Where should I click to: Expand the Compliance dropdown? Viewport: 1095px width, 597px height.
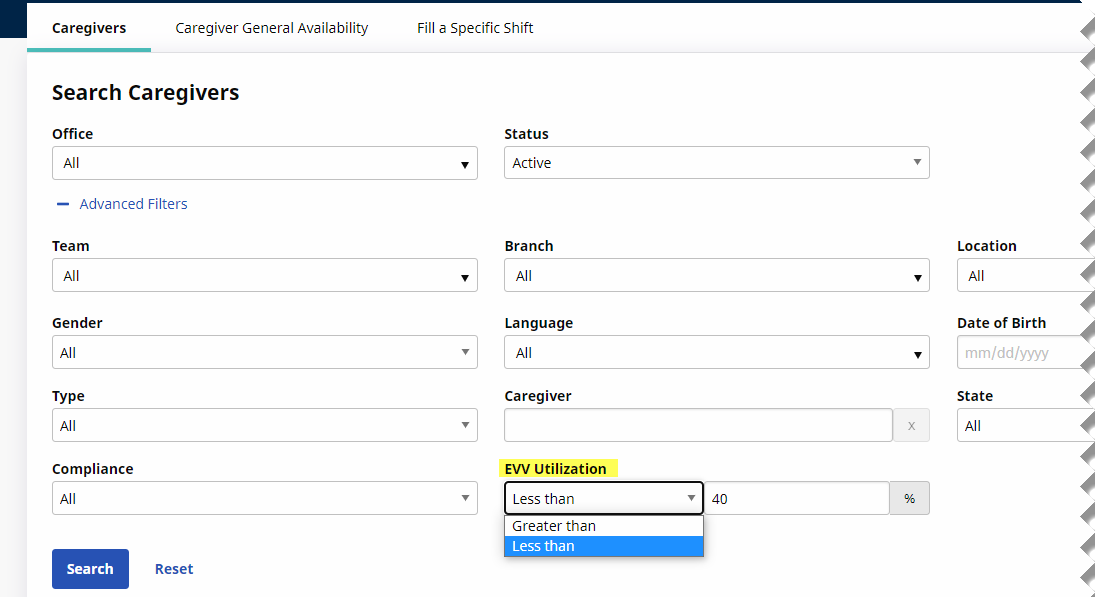264,499
